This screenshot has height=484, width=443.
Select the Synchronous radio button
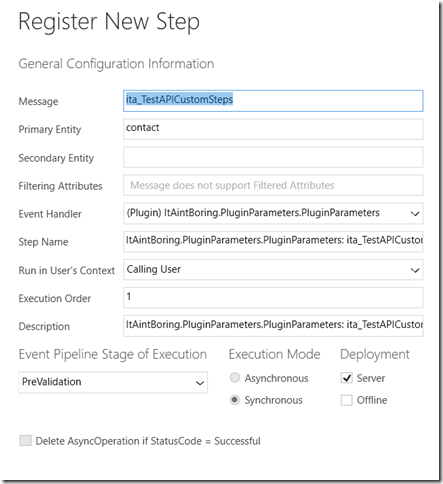[x=235, y=400]
